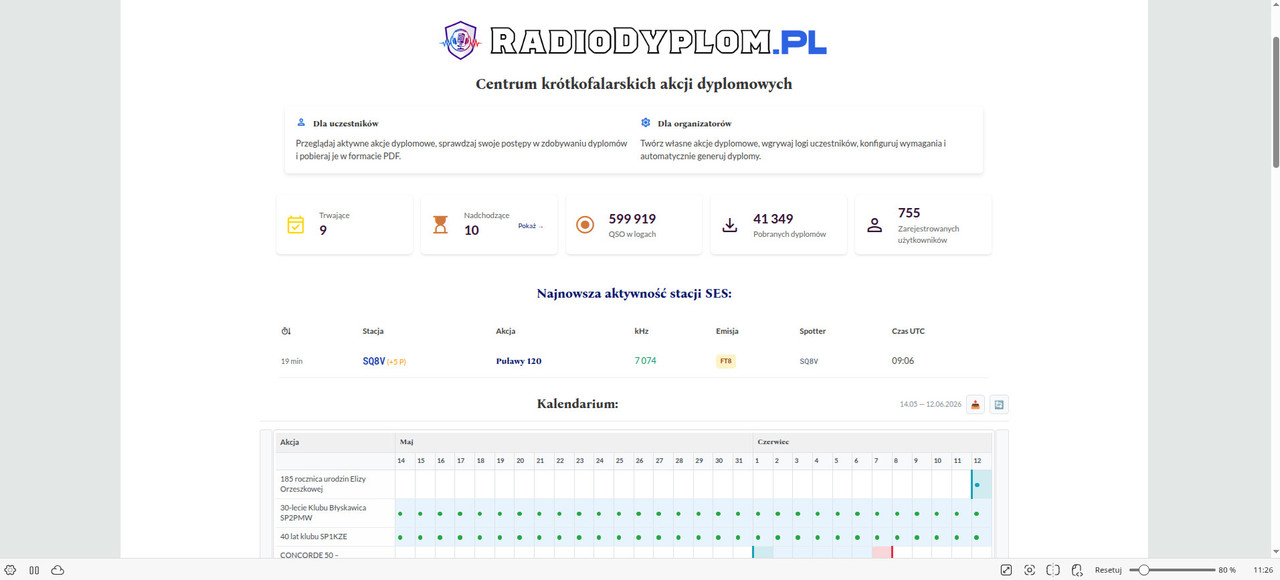
Task: Click the Trwające calendar check icon
Action: pyautogui.click(x=296, y=224)
